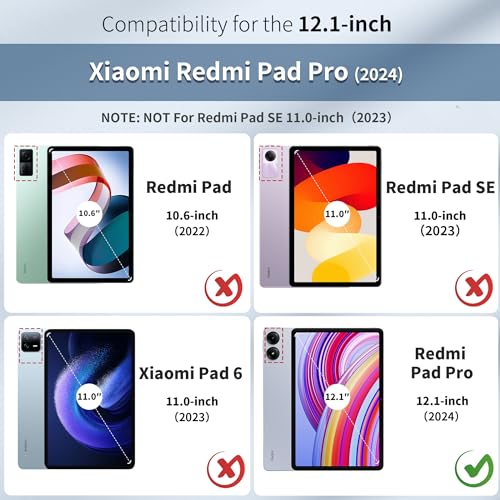Screen dimensions: 500x500
Task: Click the green checkmark for Redmi Pad Pro
Action: pyautogui.click(x=474, y=469)
